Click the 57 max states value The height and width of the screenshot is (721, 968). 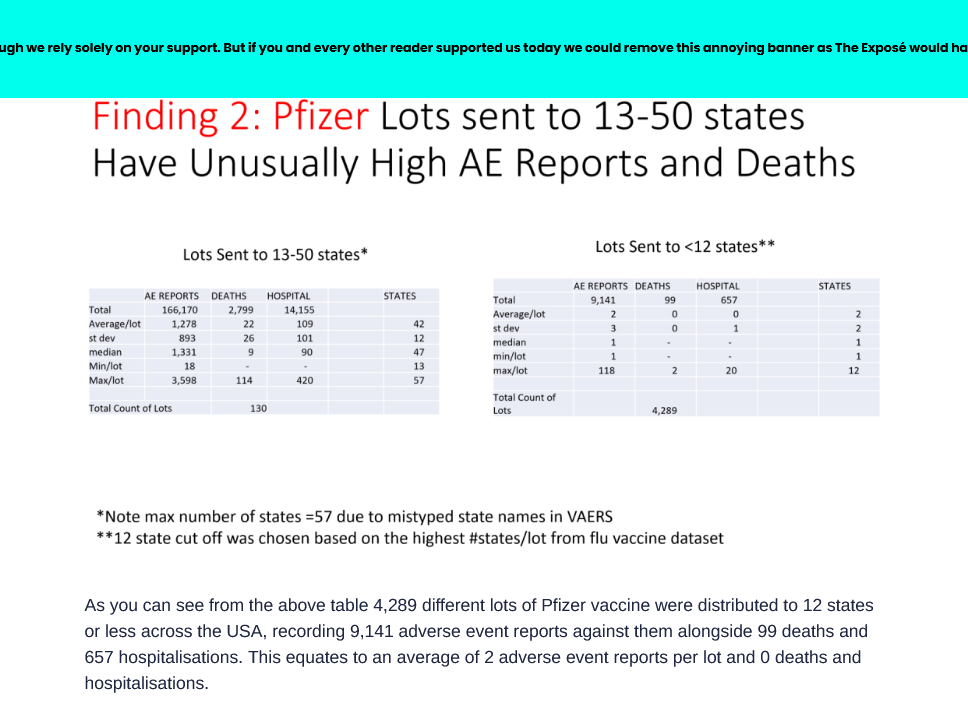419,380
